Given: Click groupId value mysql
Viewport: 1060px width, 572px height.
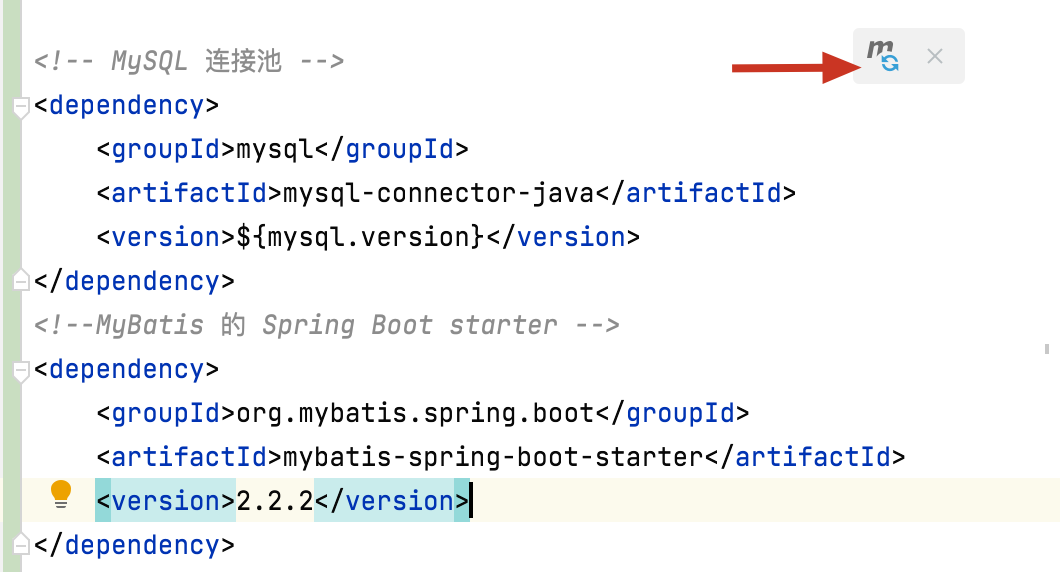Looking at the screenshot, I should pyautogui.click(x=274, y=149).
